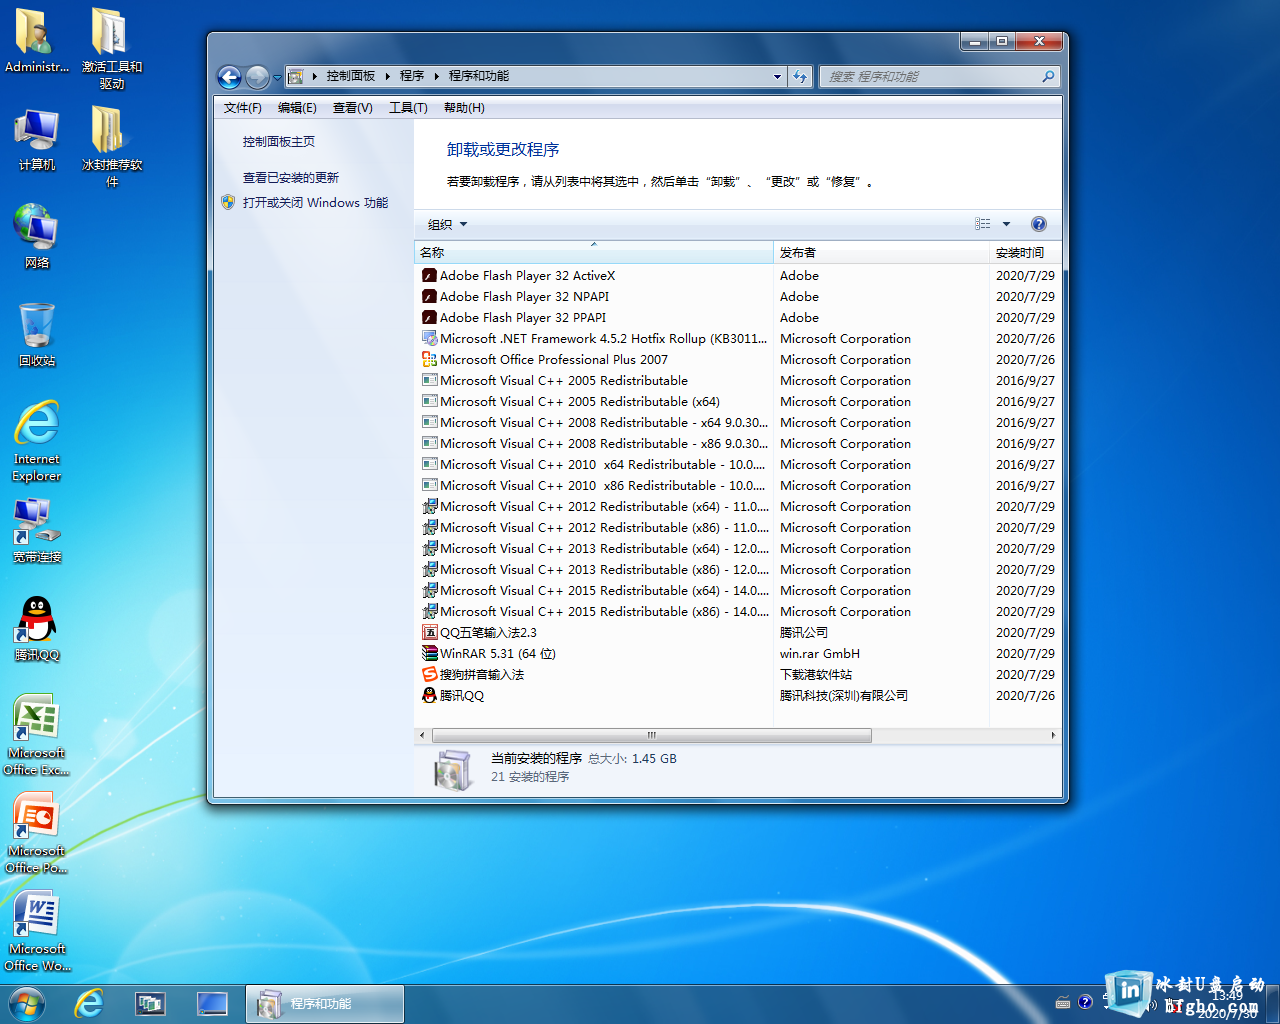Click the 控制面板 breadcrumb segment
This screenshot has width=1280, height=1024.
350,76
